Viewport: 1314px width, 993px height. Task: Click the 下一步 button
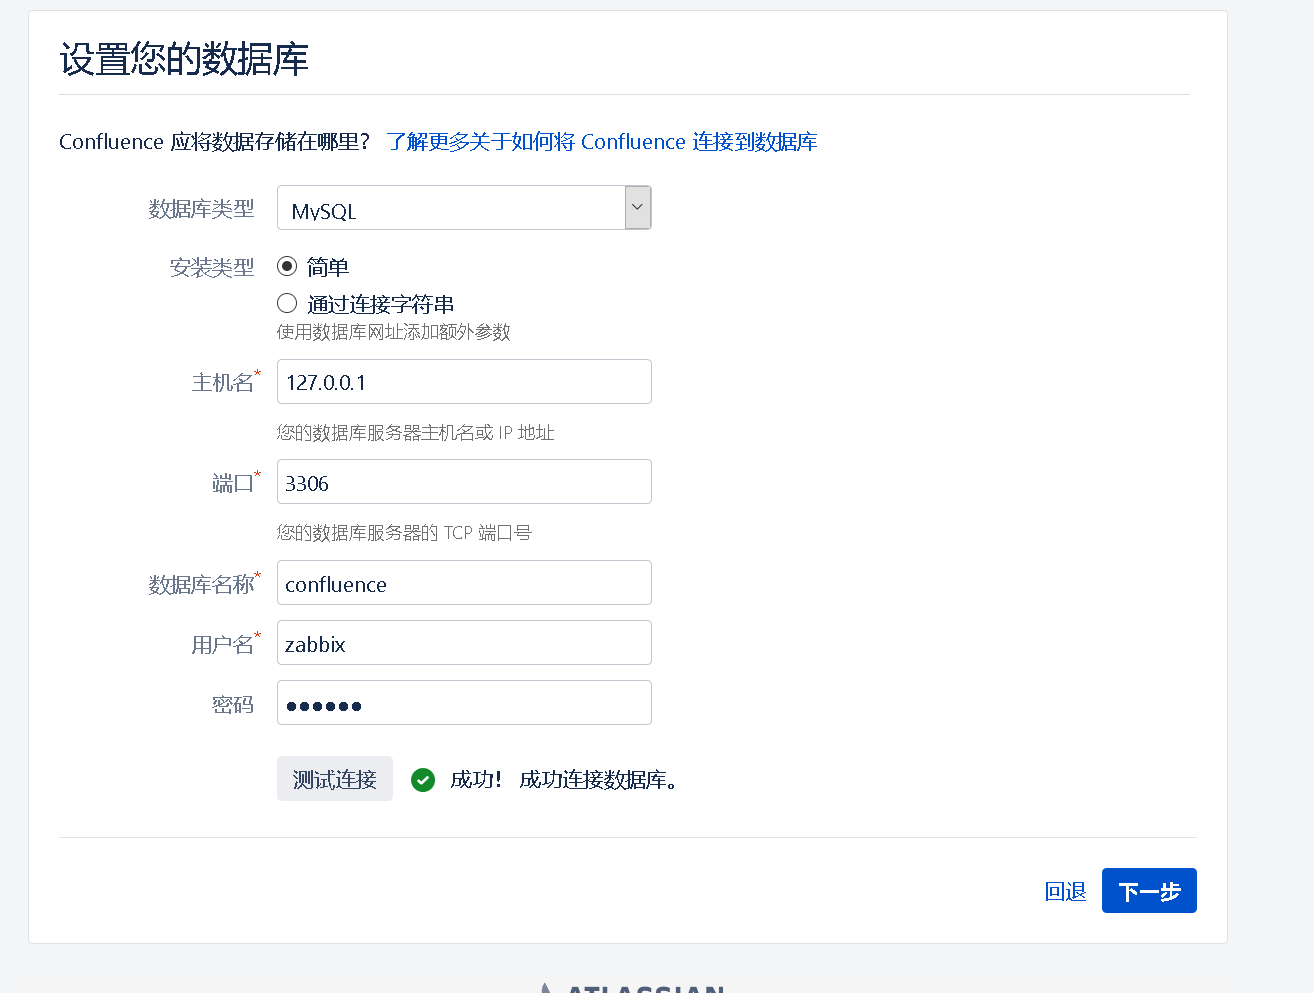1149,891
